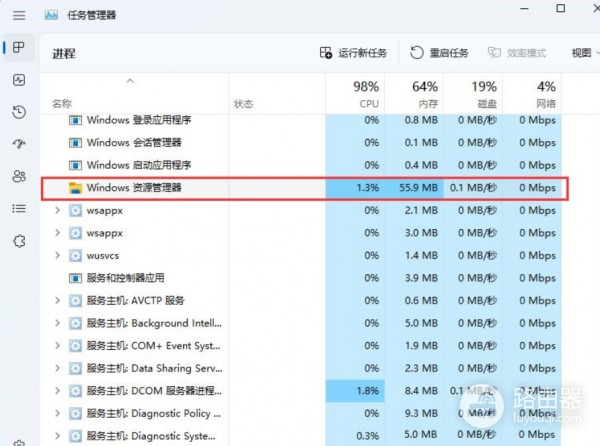The height and width of the screenshot is (446, 600).
Task: Expand the first wsappx process
Action: click(x=57, y=210)
